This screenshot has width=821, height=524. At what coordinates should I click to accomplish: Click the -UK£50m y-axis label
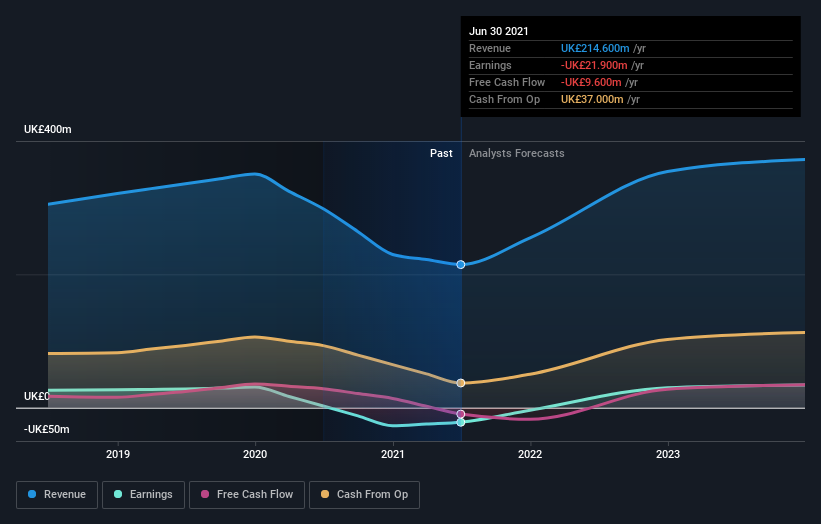click(x=47, y=429)
